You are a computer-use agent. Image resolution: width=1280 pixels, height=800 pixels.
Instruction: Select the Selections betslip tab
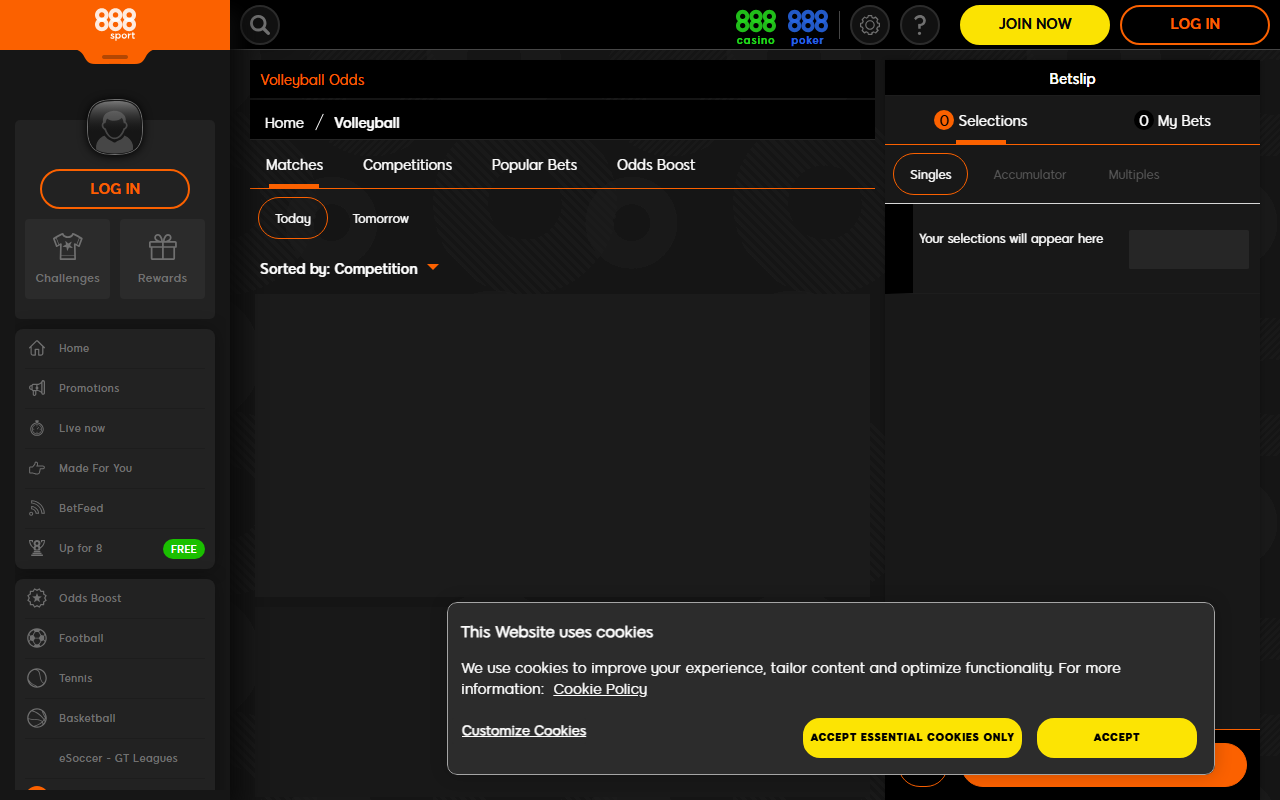980,121
